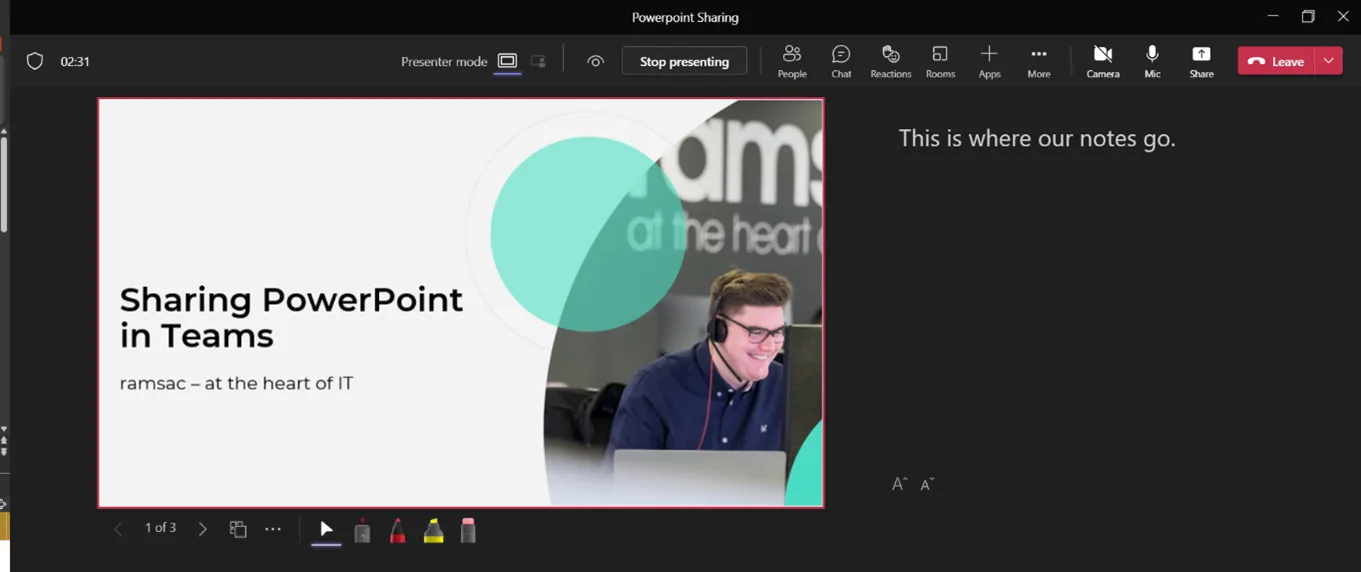Increase the notes font size
The width and height of the screenshot is (1361, 572).
tap(899, 484)
